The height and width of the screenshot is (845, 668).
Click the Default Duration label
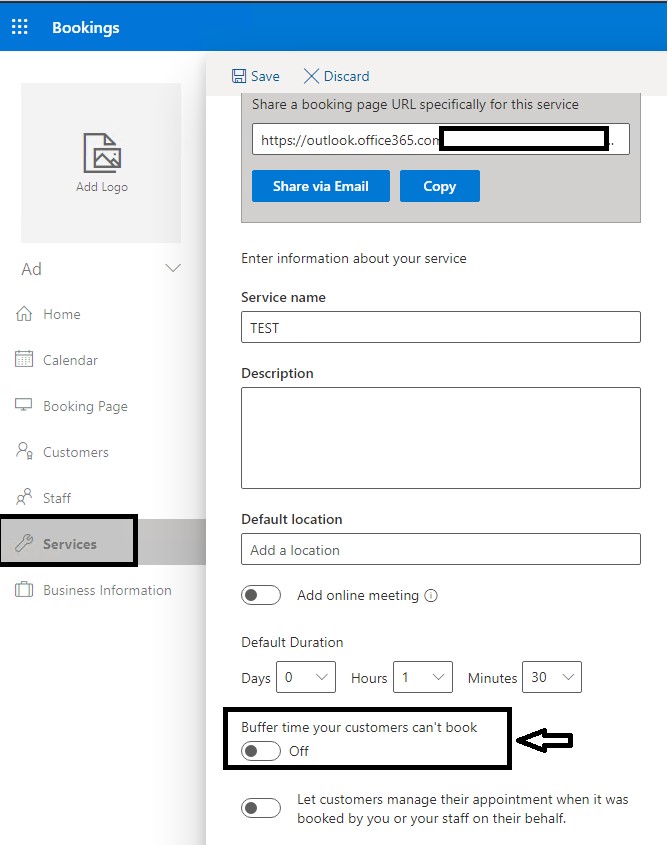[292, 642]
